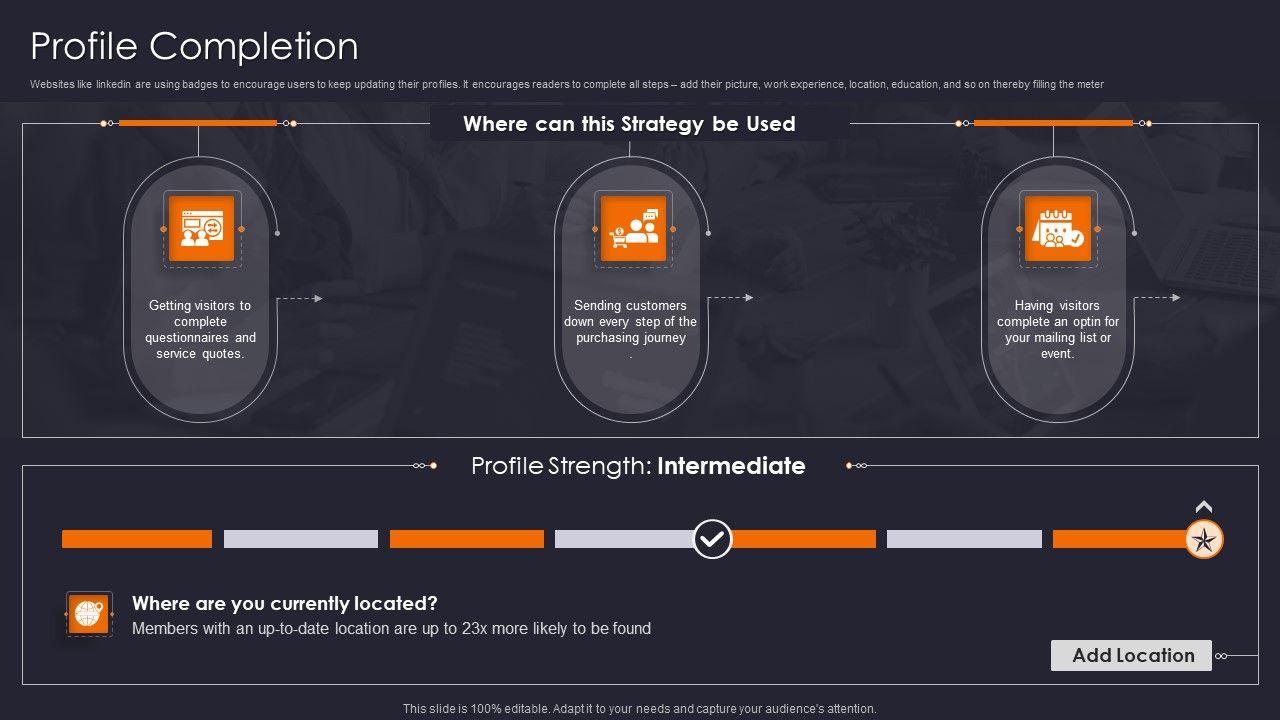
Task: Click the 'Sending customers down every step' text
Action: coord(630,322)
